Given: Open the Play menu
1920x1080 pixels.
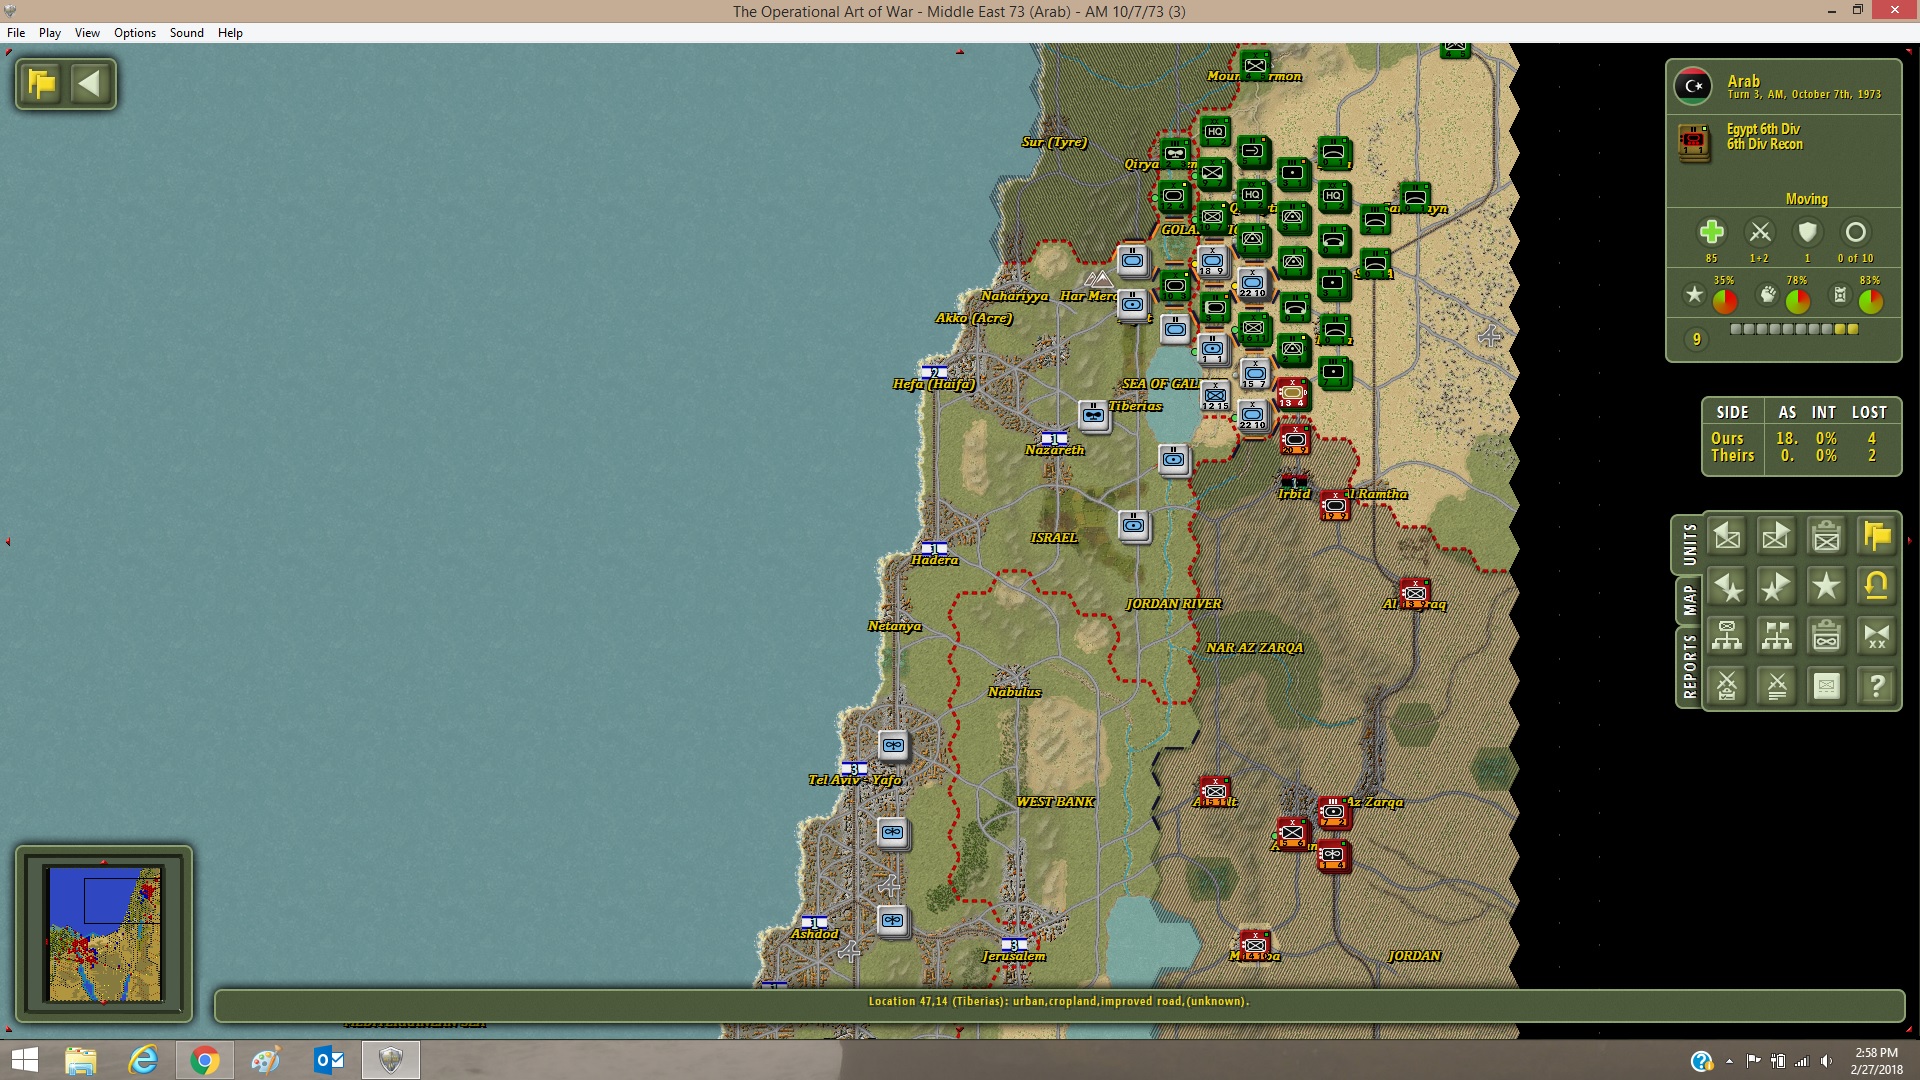Looking at the screenshot, I should point(50,33).
